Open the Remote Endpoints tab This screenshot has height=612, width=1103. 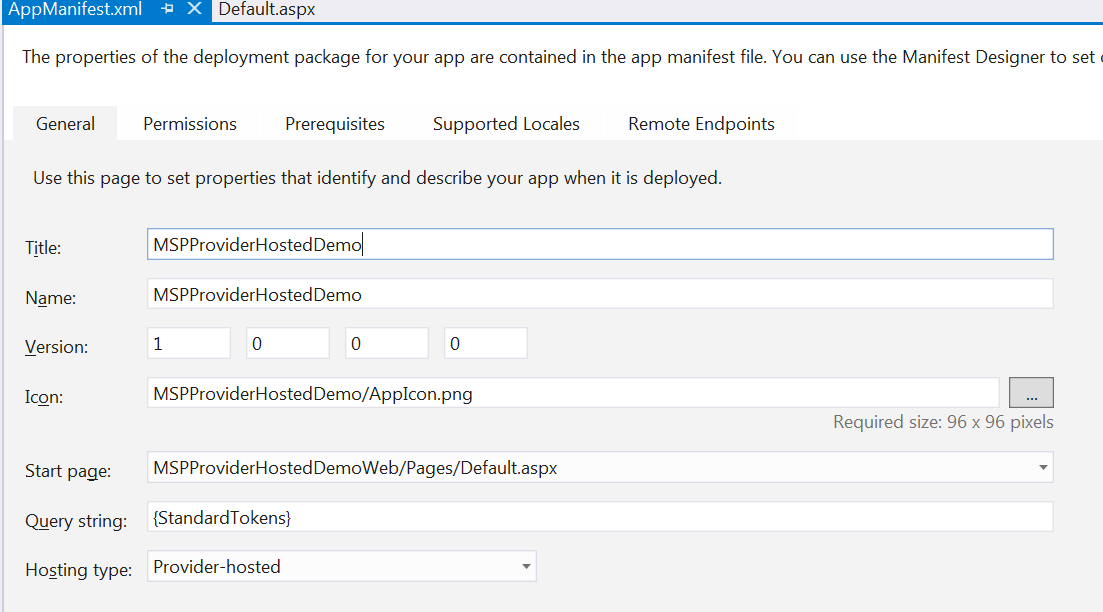click(x=701, y=124)
